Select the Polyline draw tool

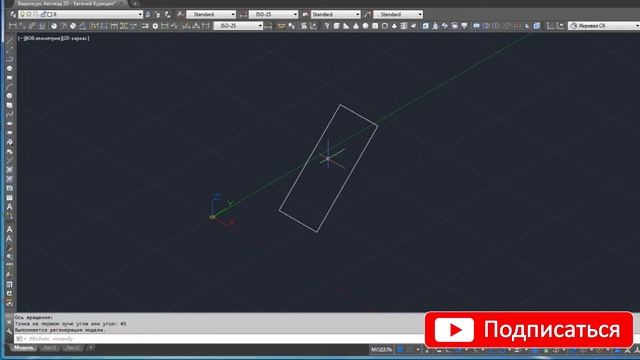[9, 59]
